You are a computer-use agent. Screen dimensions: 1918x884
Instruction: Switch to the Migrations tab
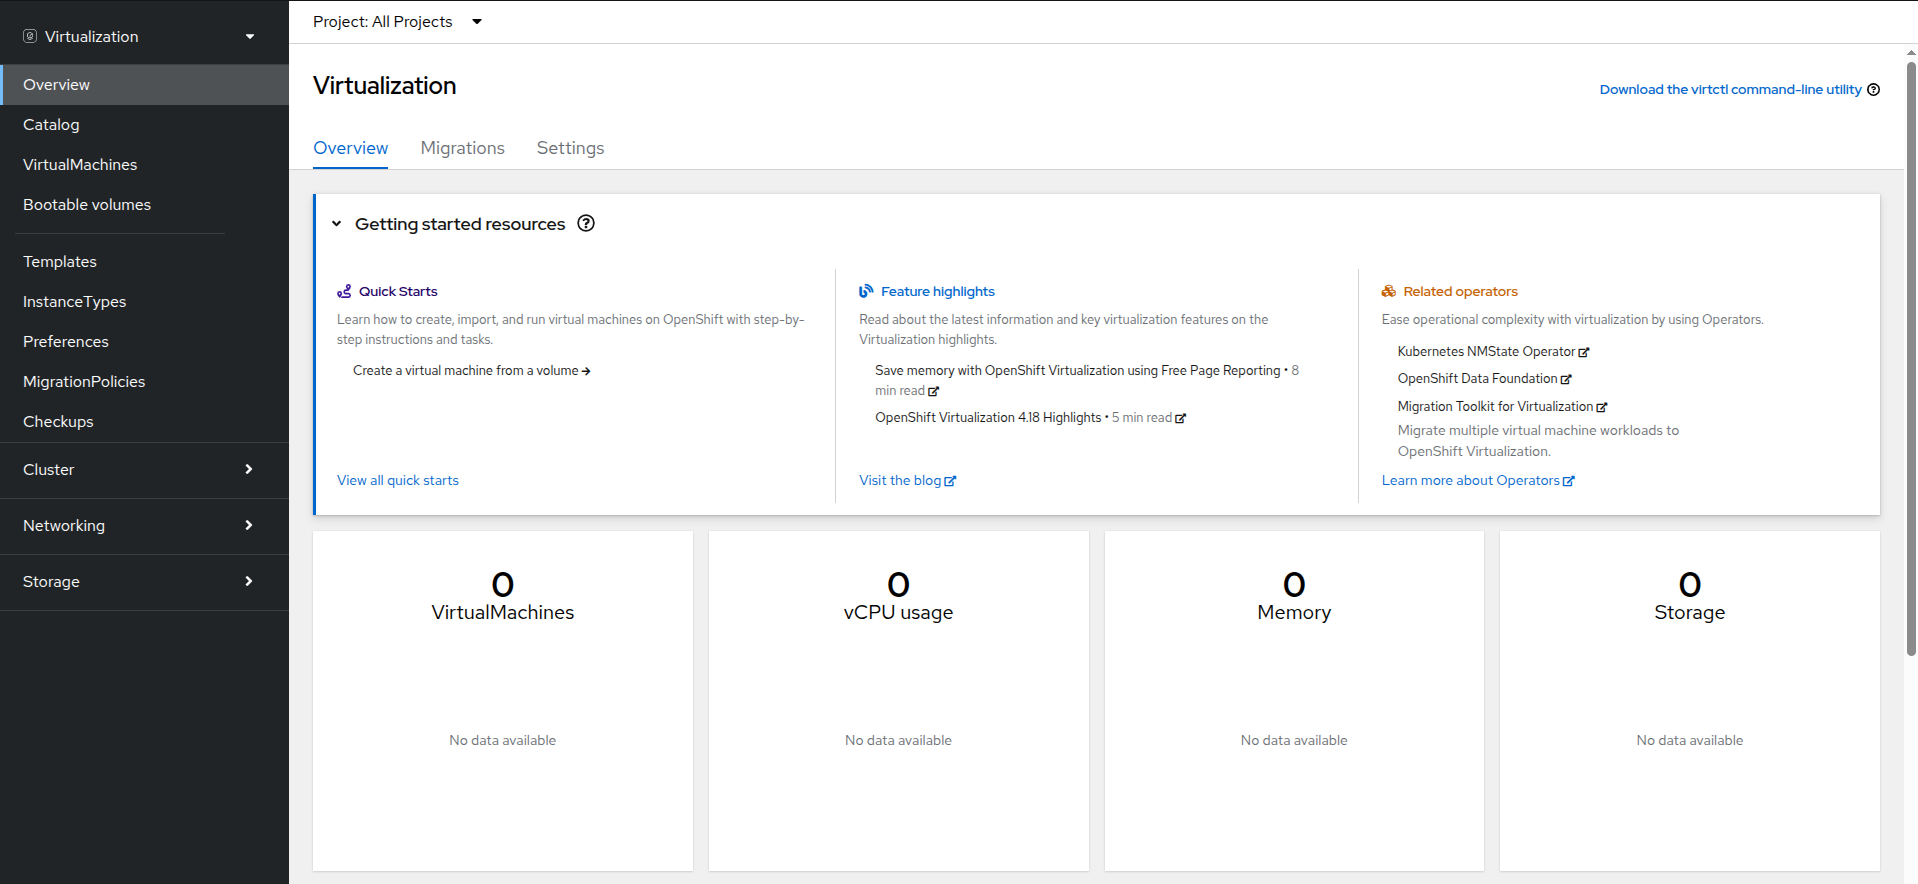click(462, 148)
